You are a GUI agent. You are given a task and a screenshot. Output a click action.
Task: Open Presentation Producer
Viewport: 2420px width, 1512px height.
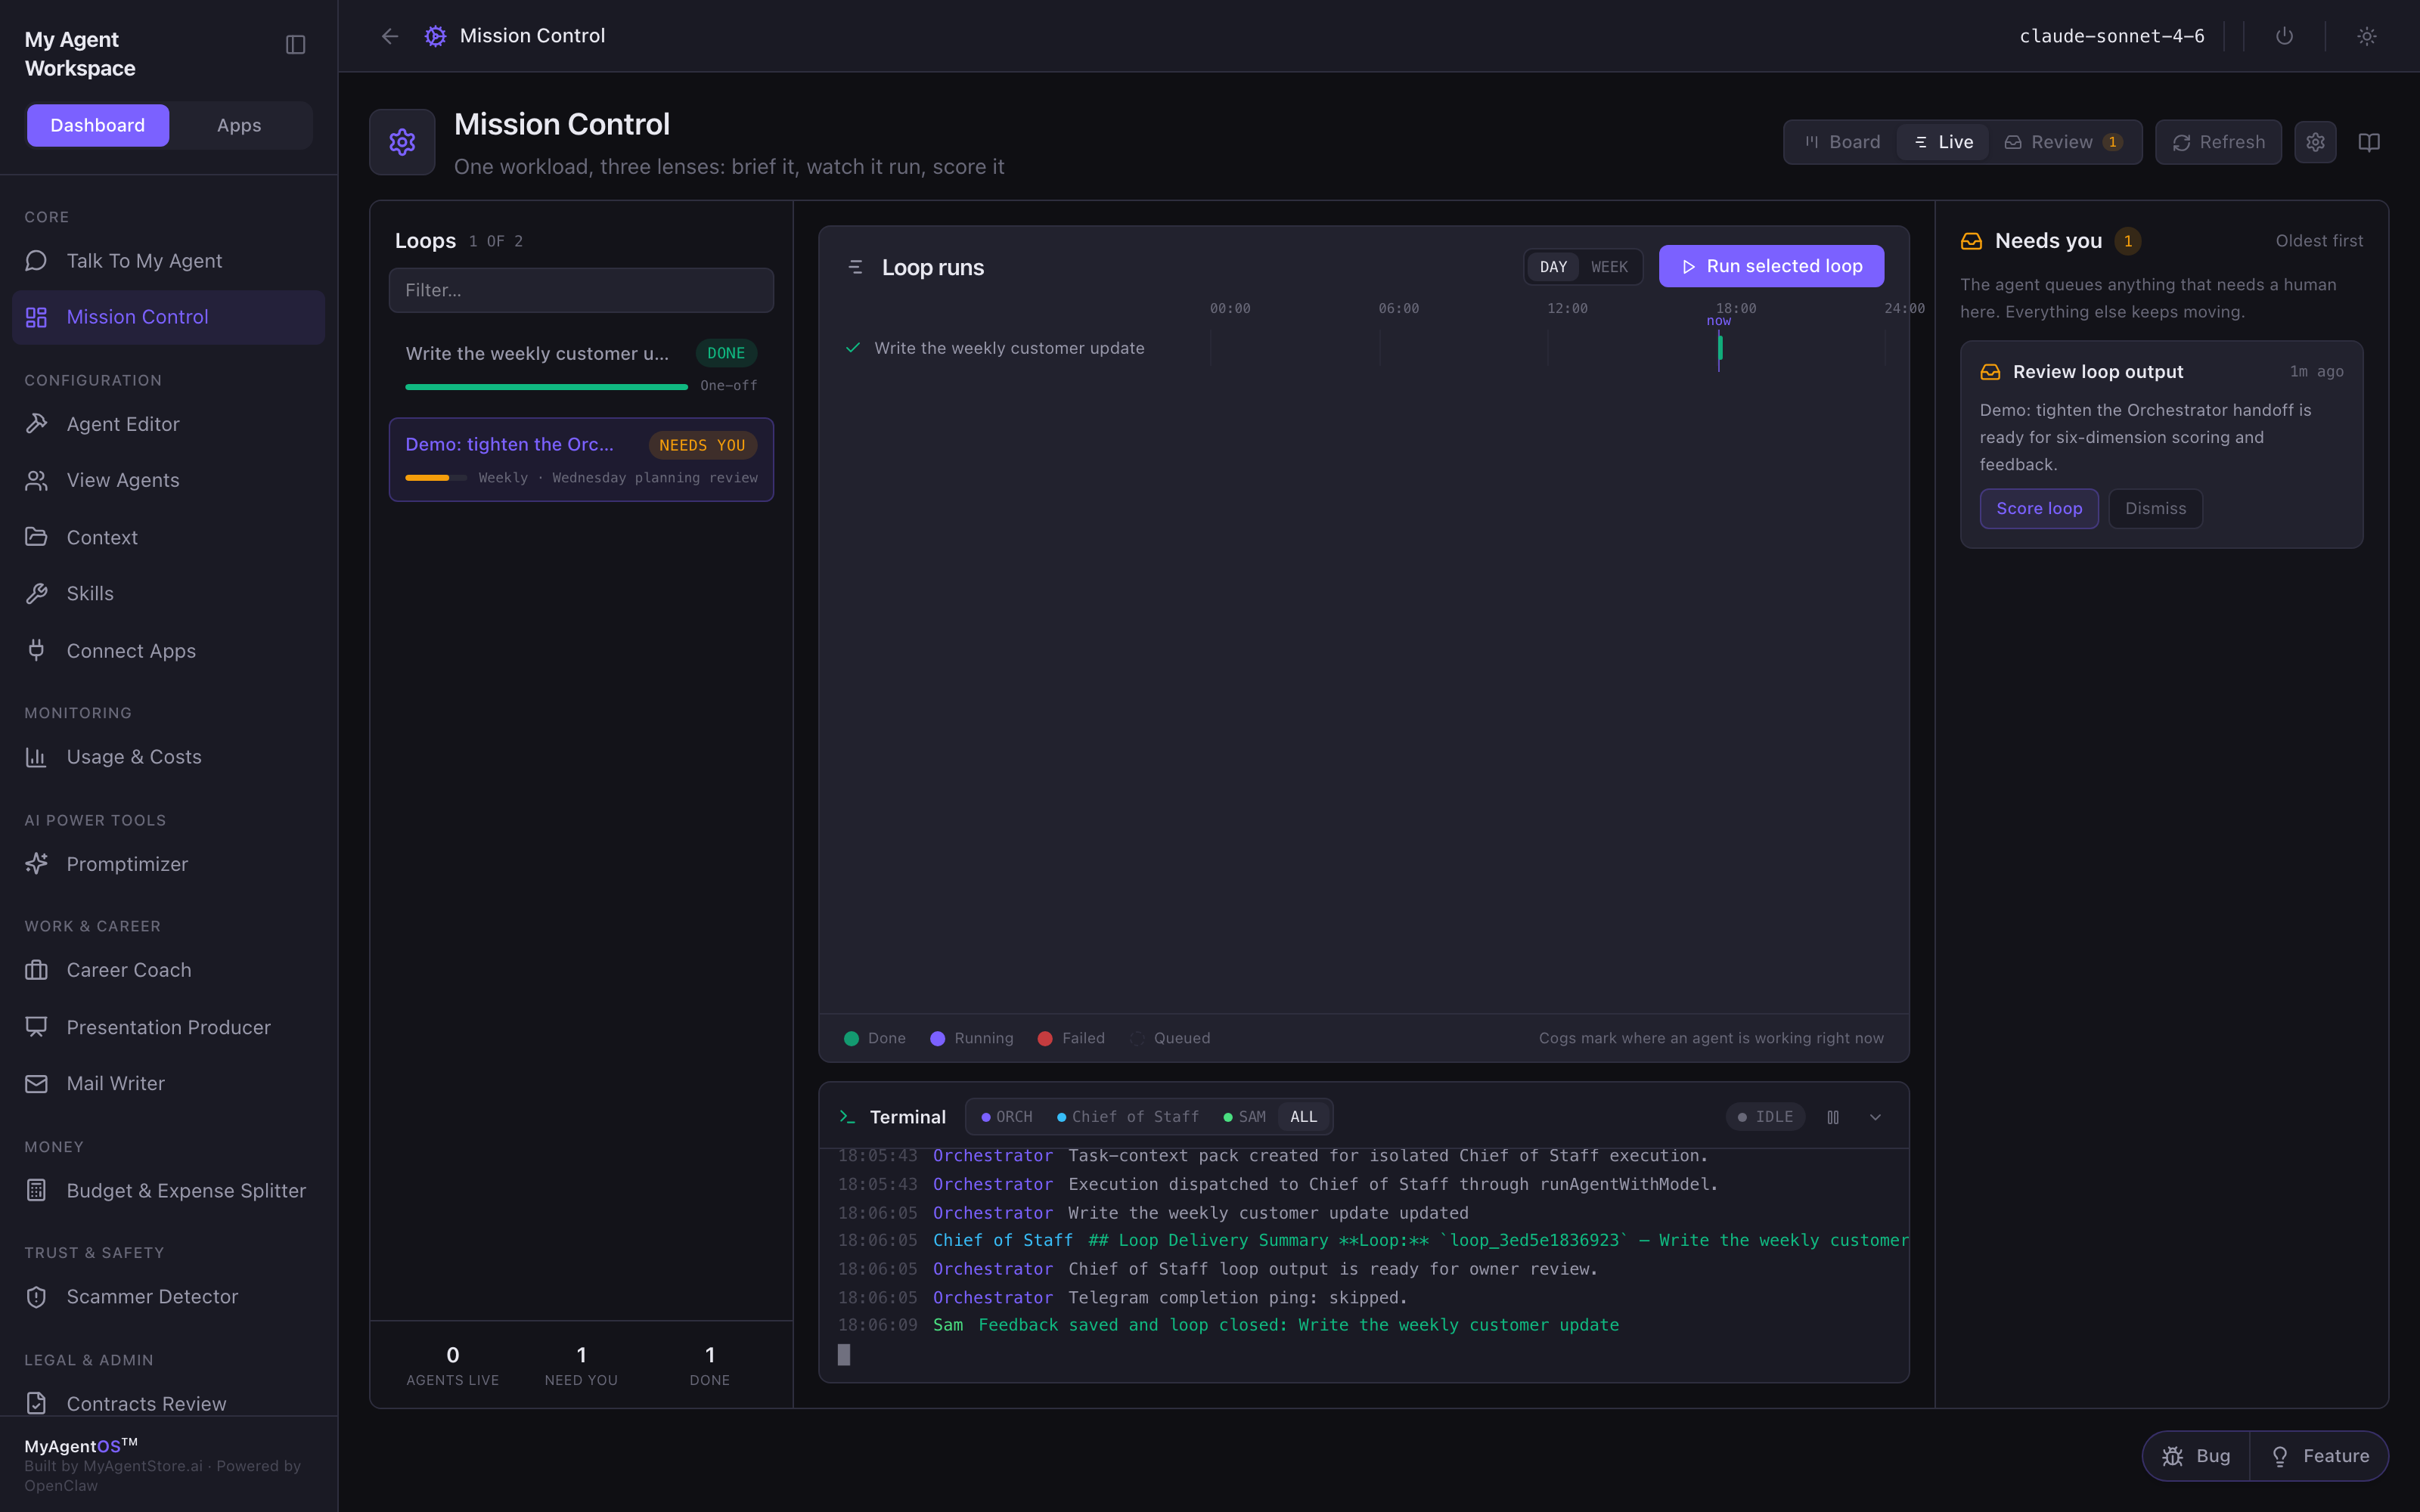point(168,1027)
